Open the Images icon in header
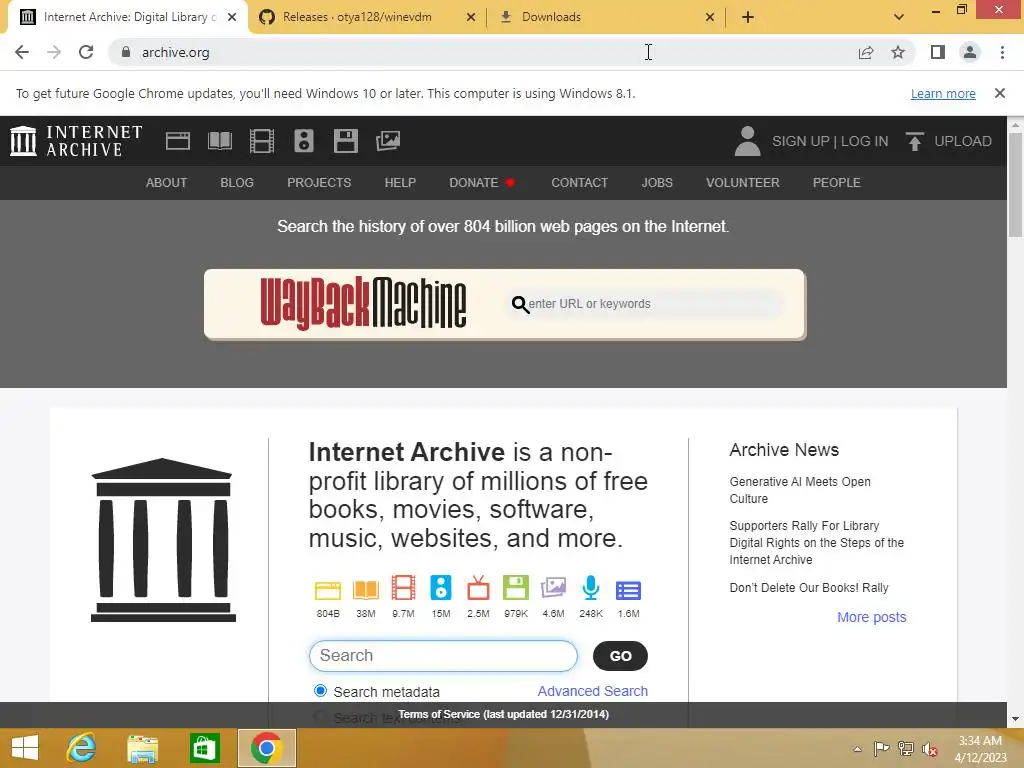Viewport: 1024px width, 768px height. (x=388, y=141)
